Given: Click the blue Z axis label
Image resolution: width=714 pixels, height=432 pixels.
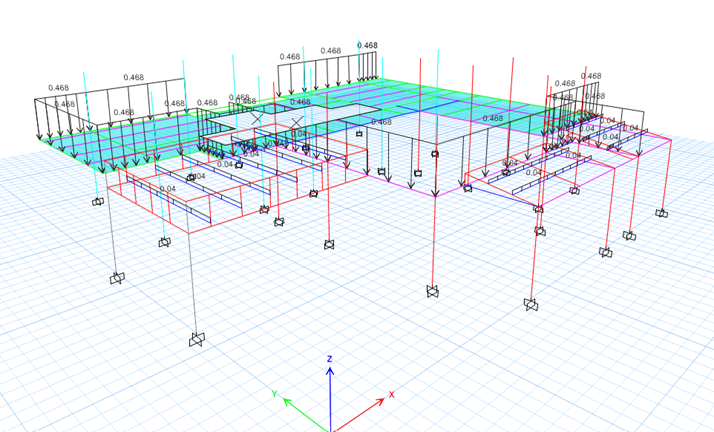Looking at the screenshot, I should pos(330,359).
